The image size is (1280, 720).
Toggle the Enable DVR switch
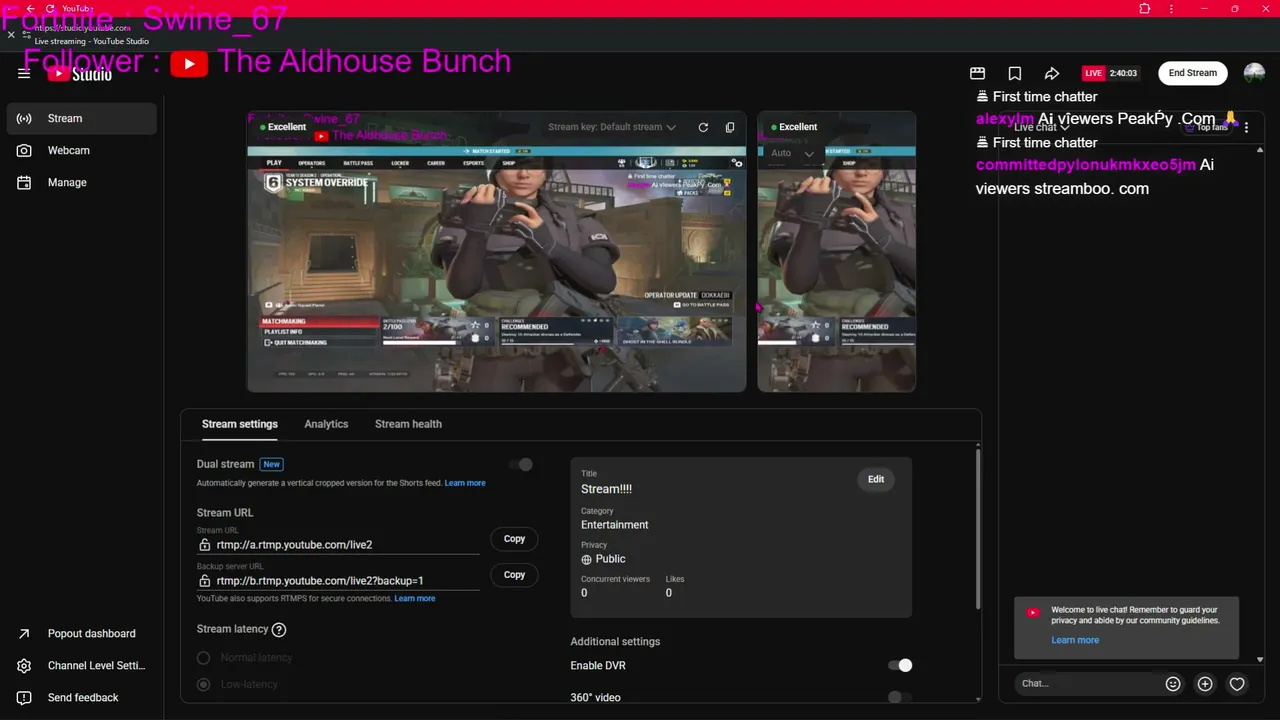pyautogui.click(x=900, y=665)
